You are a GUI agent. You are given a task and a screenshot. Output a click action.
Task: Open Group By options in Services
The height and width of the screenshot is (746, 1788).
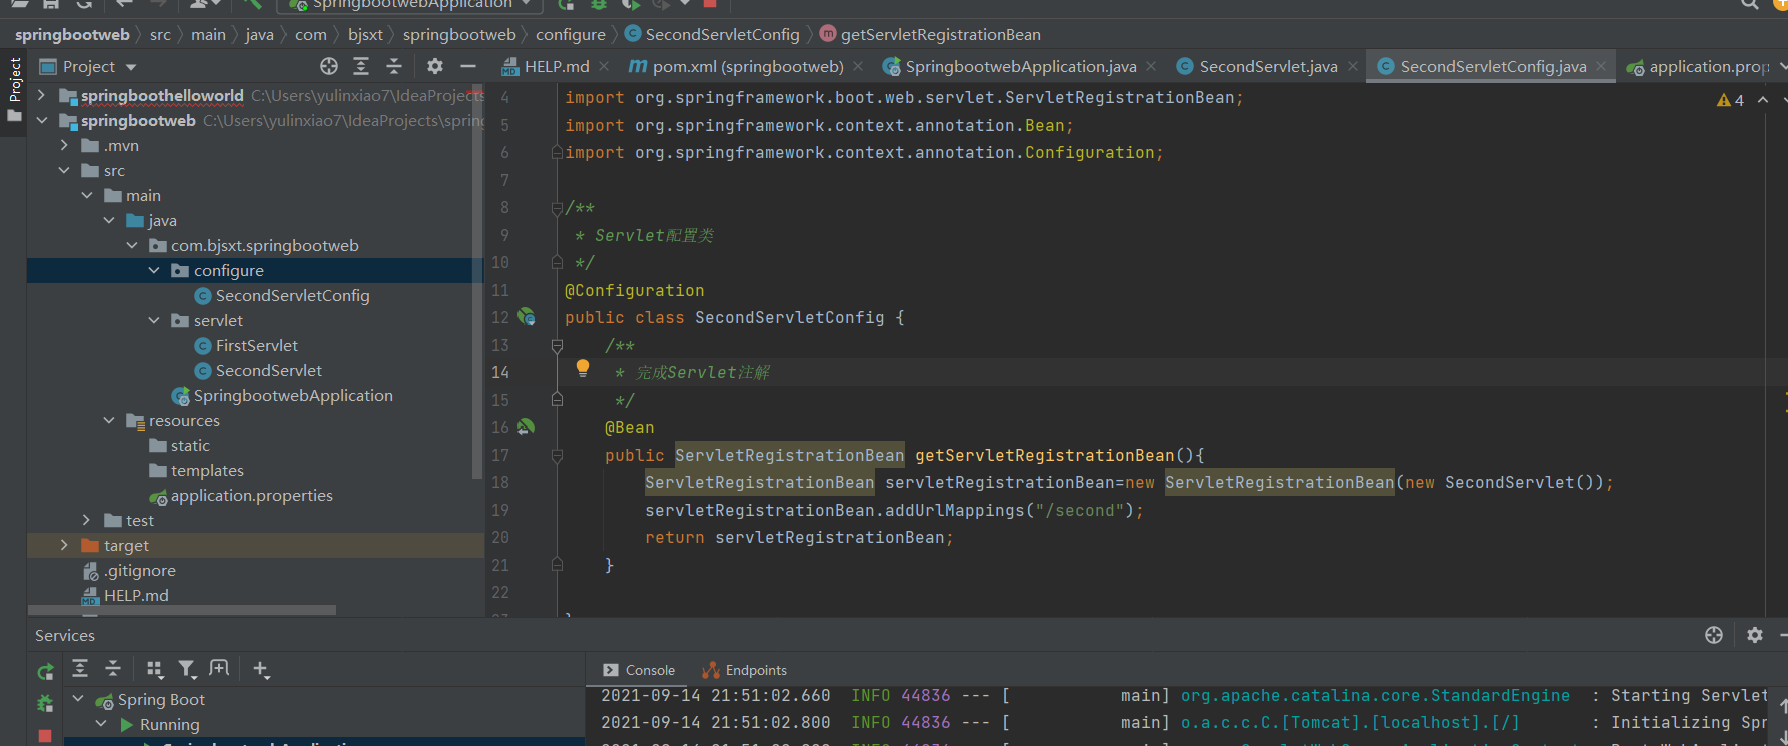[x=154, y=669]
